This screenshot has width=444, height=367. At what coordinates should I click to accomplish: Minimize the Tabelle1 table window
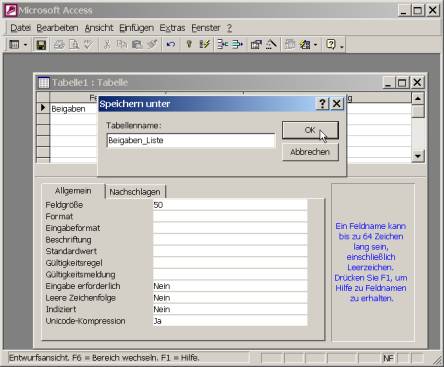388,82
